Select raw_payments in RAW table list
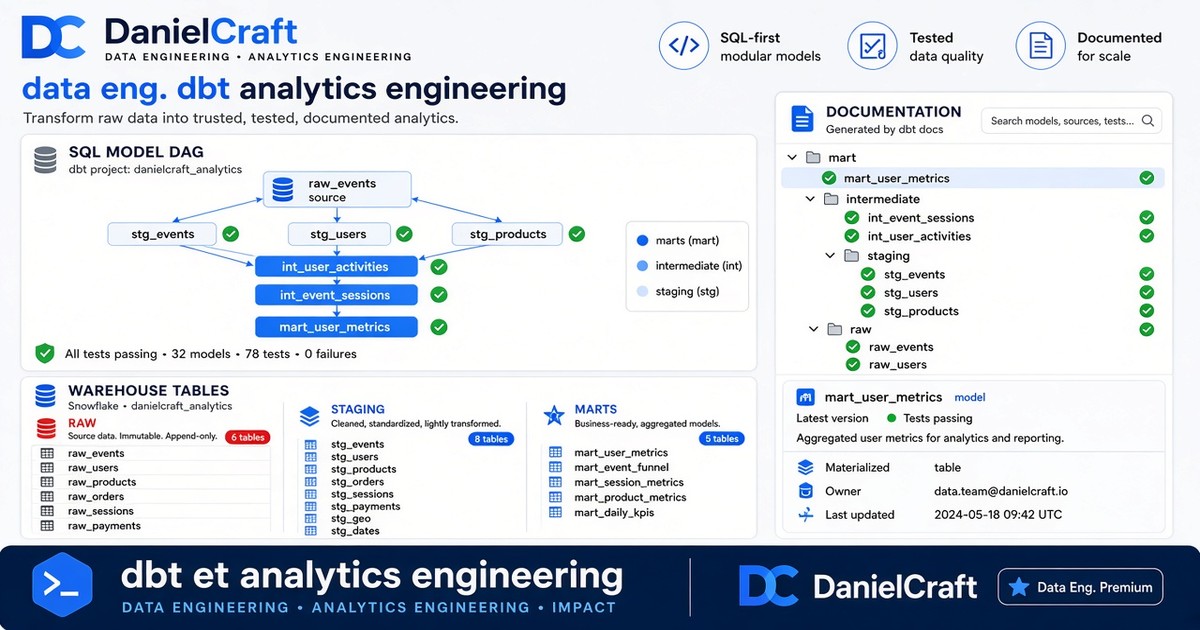 pos(104,526)
